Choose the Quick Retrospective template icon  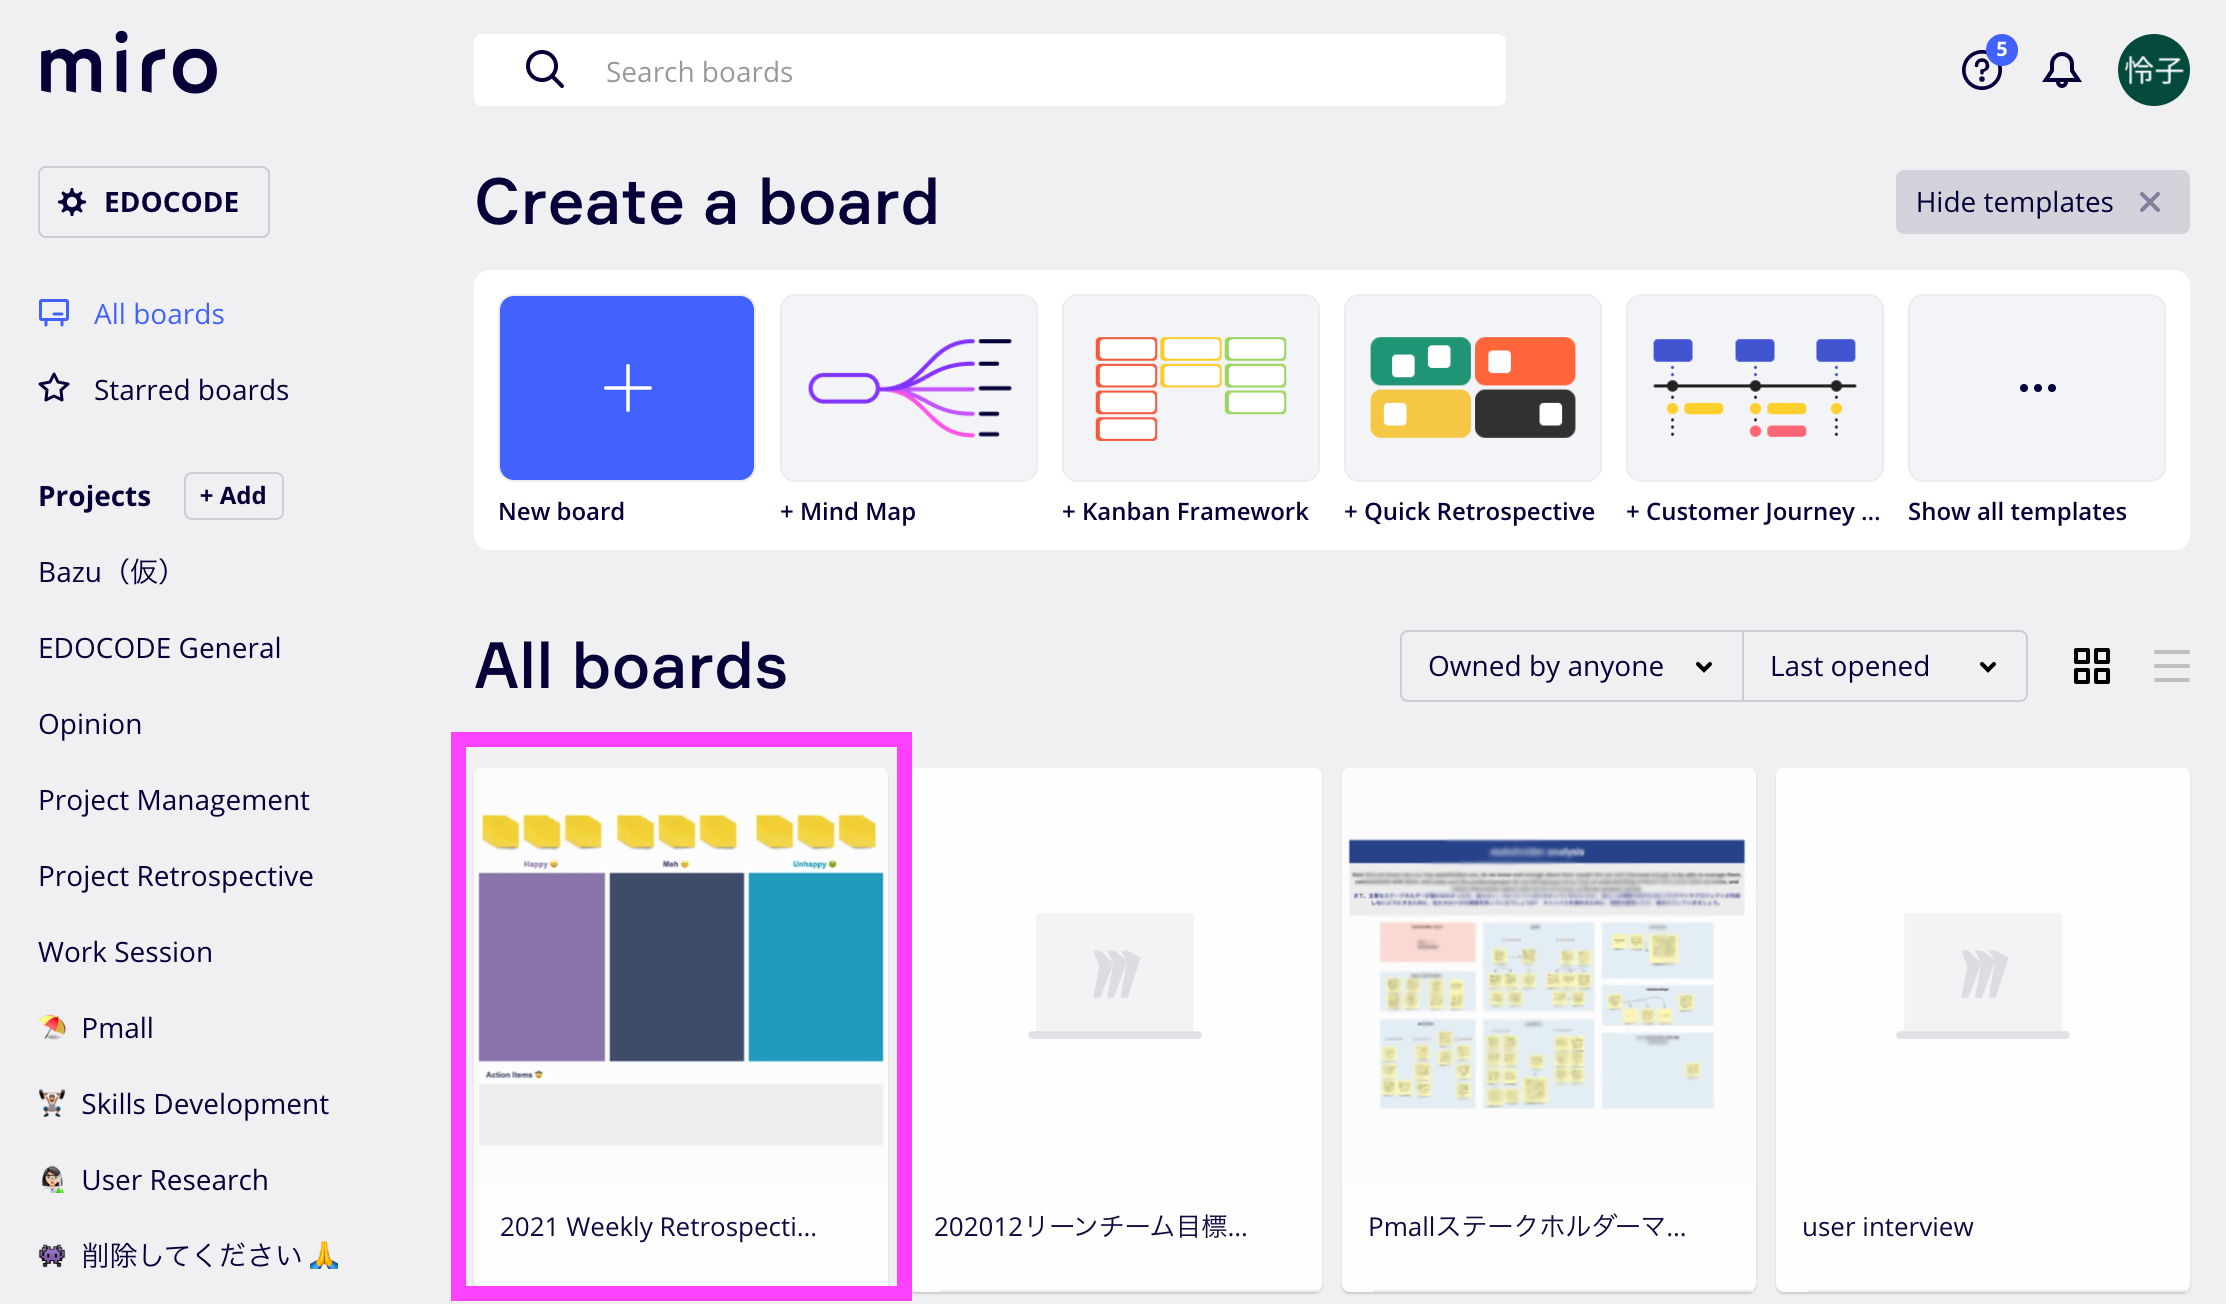click(1472, 388)
